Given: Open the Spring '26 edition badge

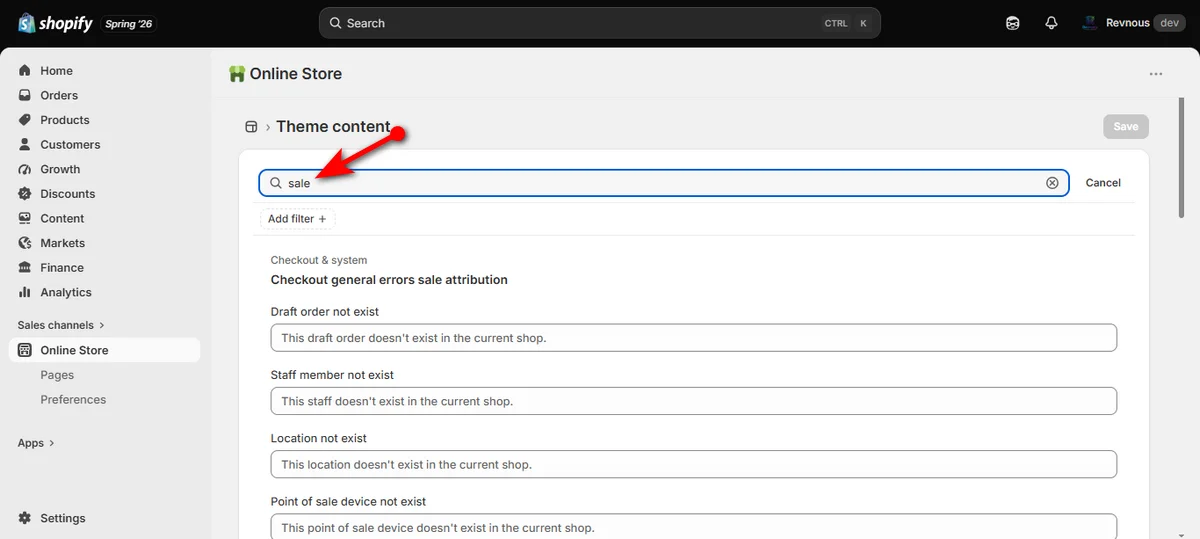Looking at the screenshot, I should point(129,23).
